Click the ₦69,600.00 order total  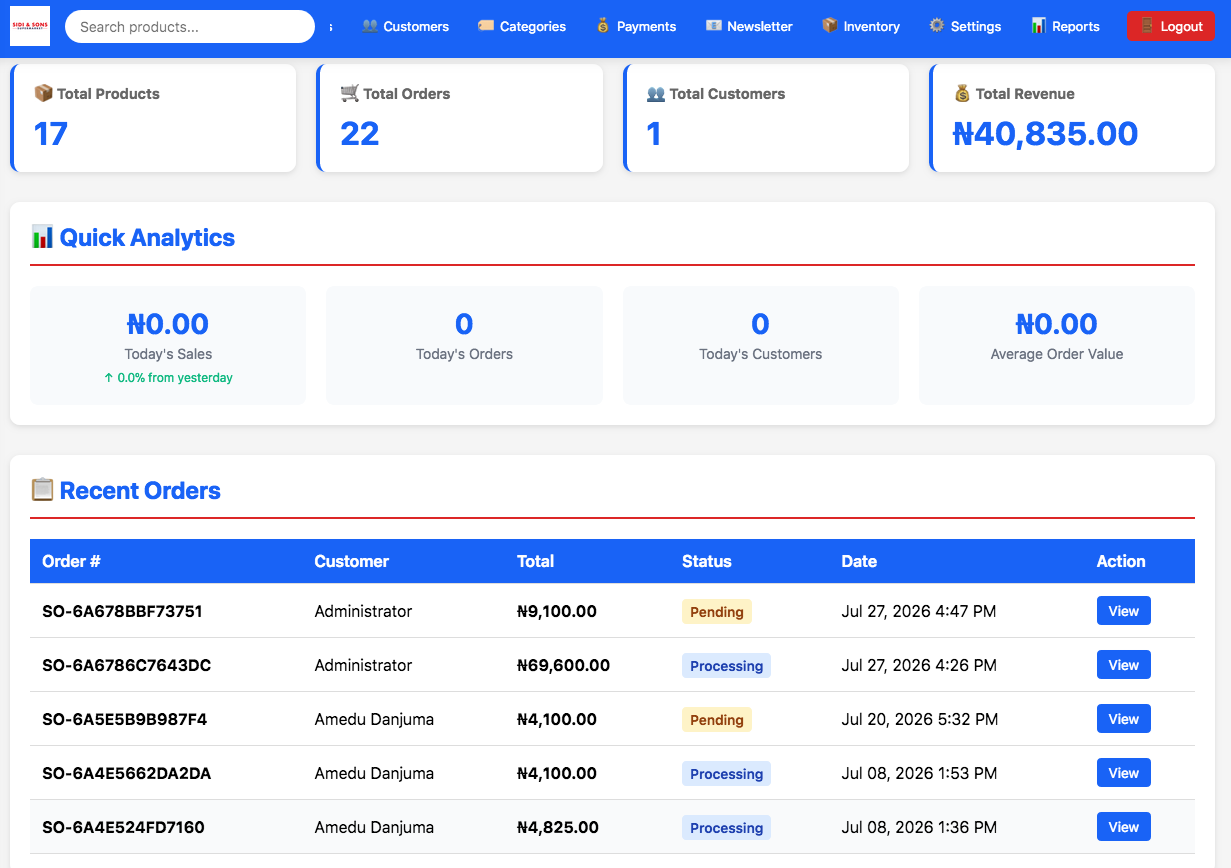(x=563, y=665)
